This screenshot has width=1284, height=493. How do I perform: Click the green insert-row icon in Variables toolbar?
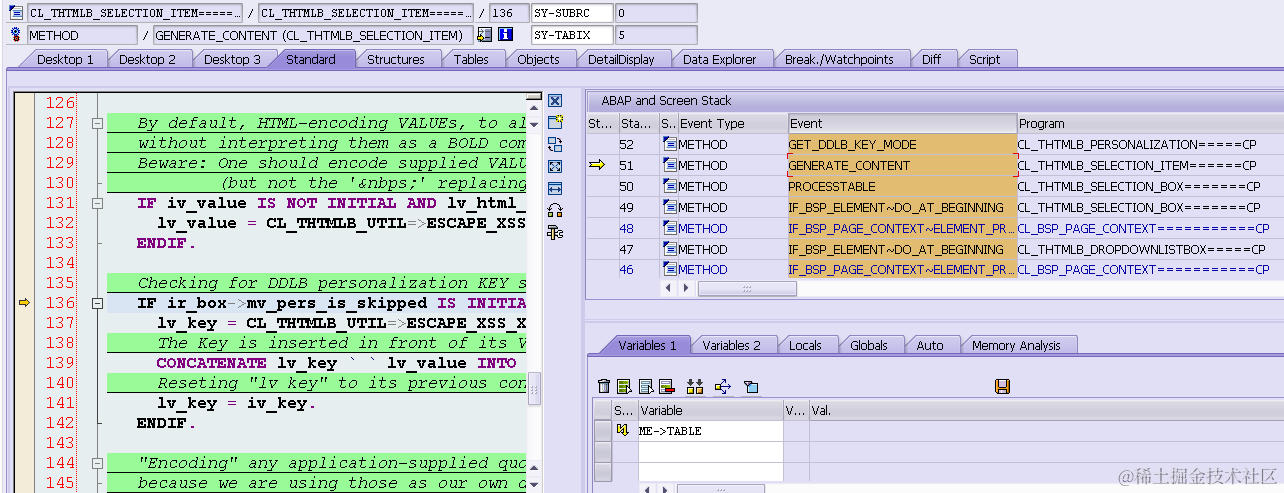[x=624, y=386]
